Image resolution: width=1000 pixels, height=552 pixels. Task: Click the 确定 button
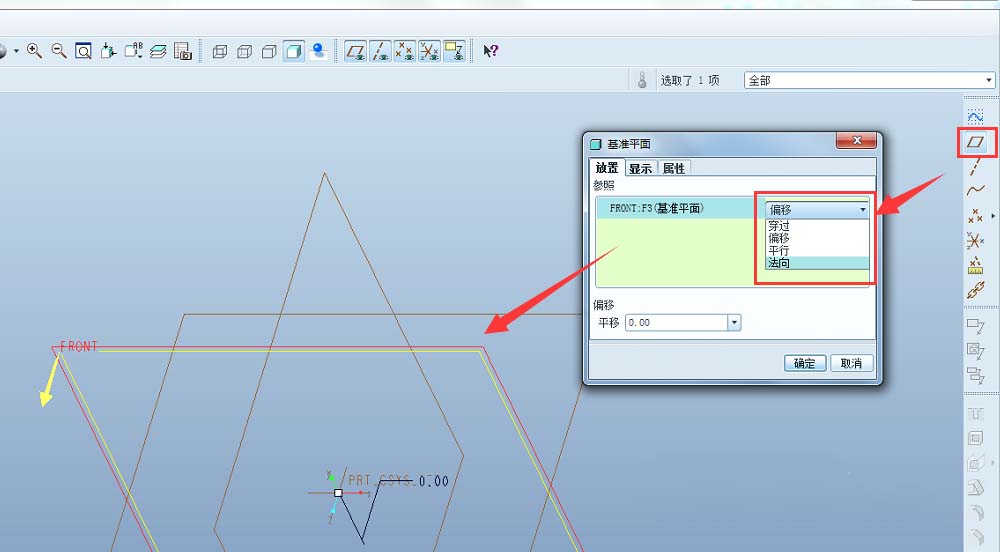[x=805, y=363]
